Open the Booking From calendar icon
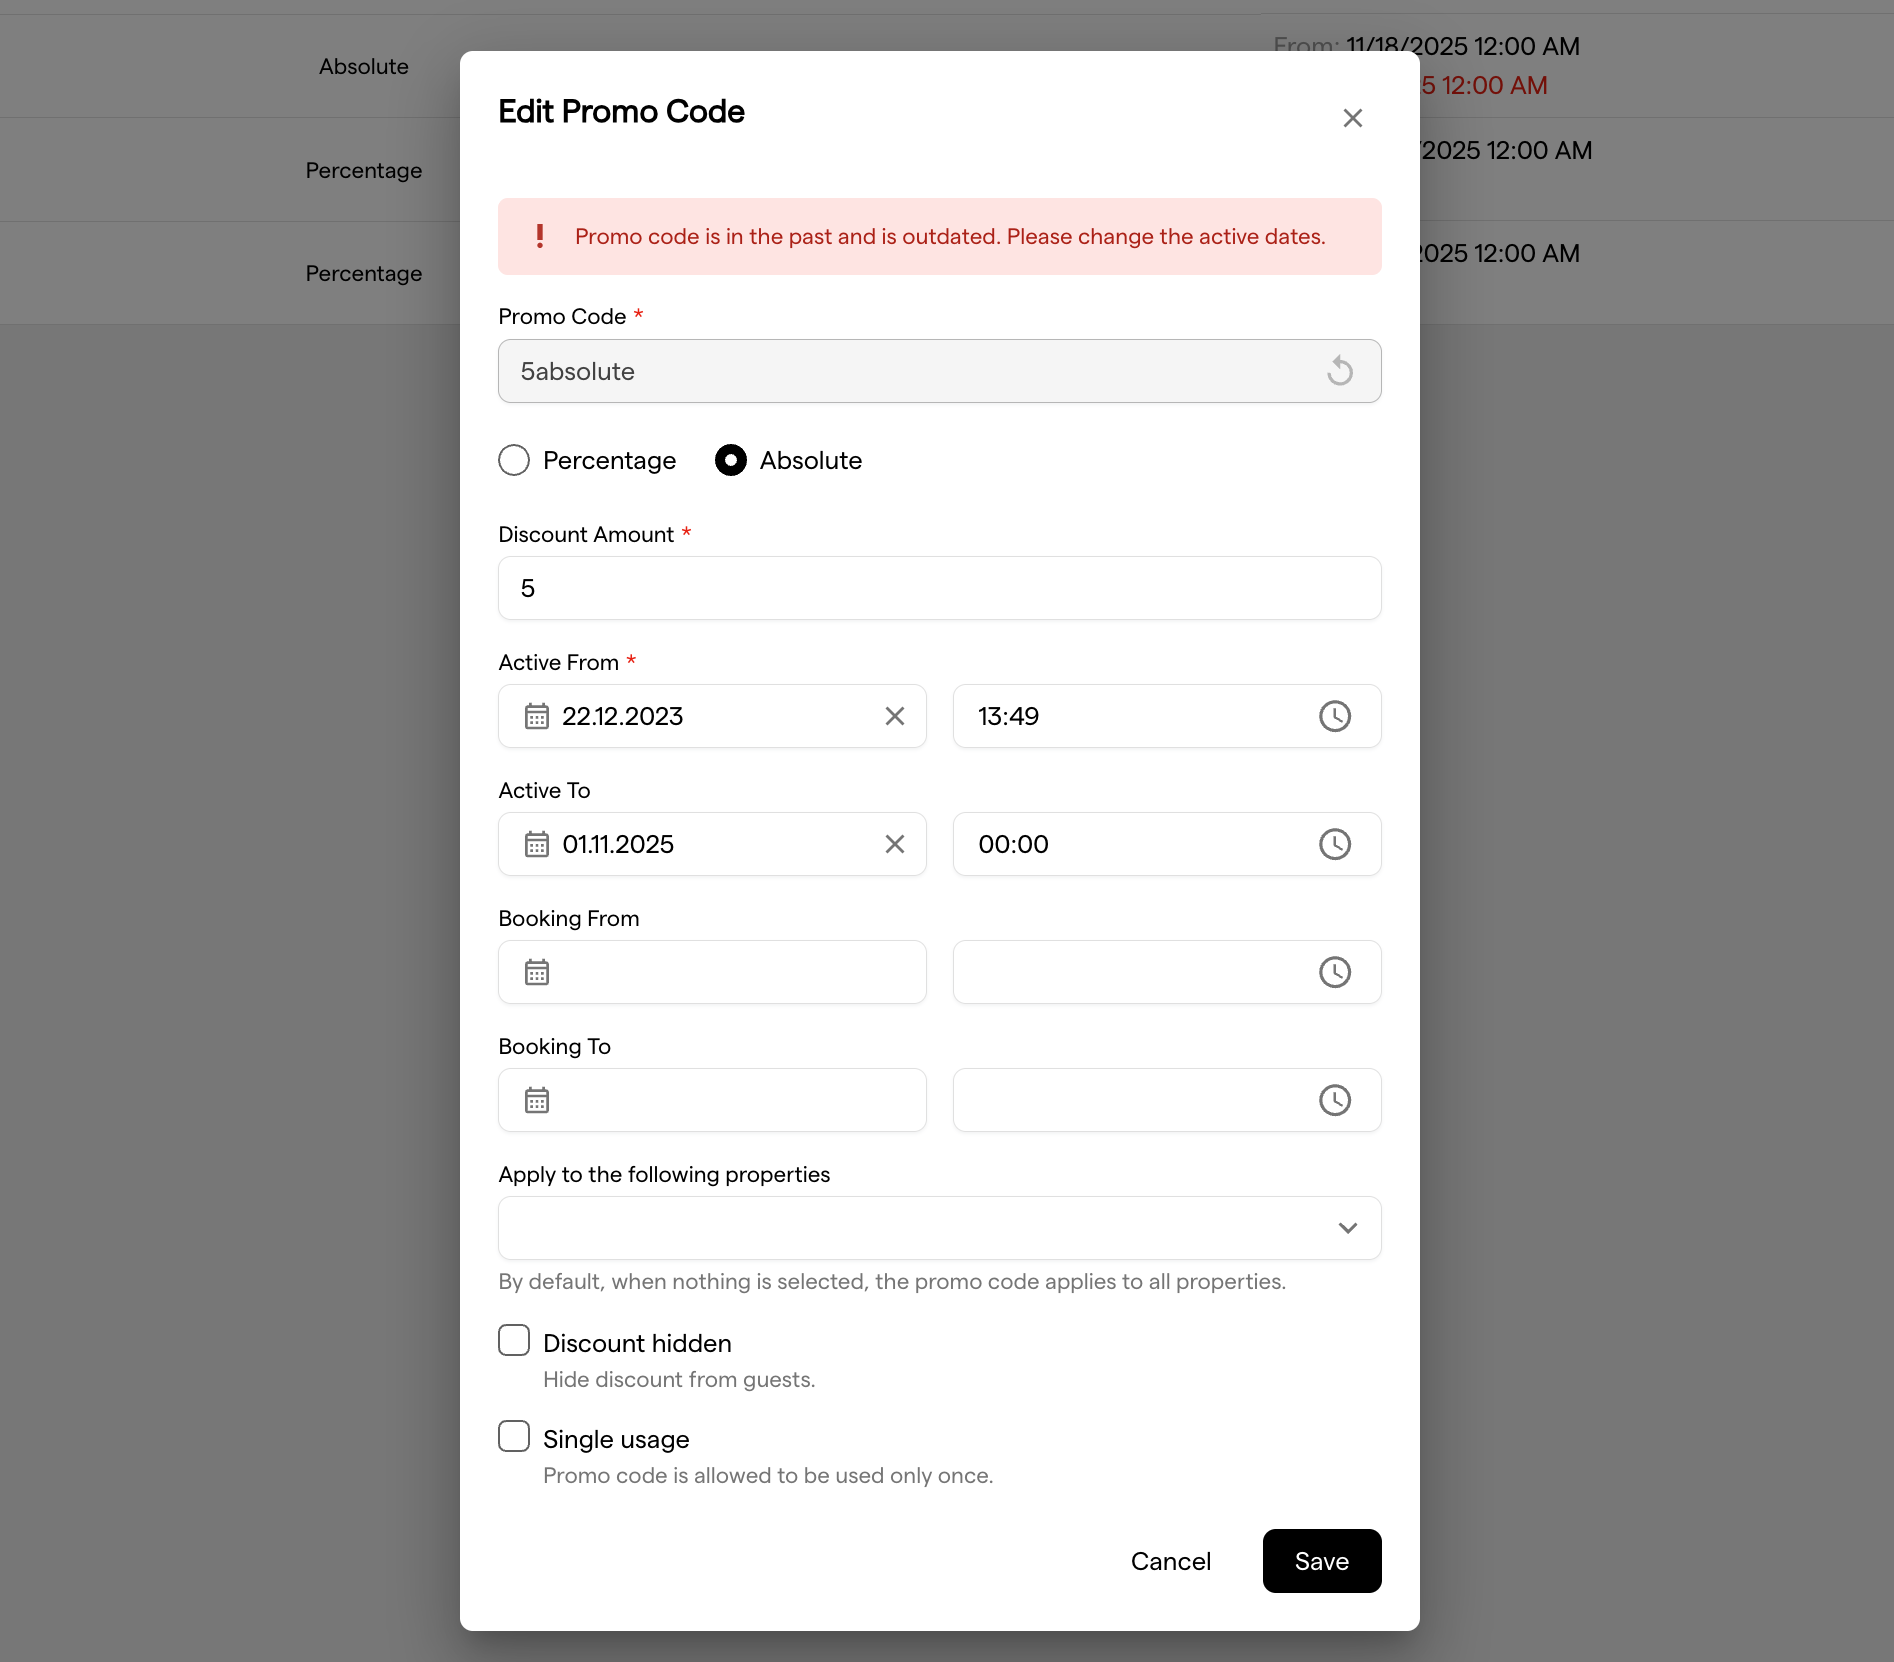This screenshot has width=1894, height=1662. point(537,972)
